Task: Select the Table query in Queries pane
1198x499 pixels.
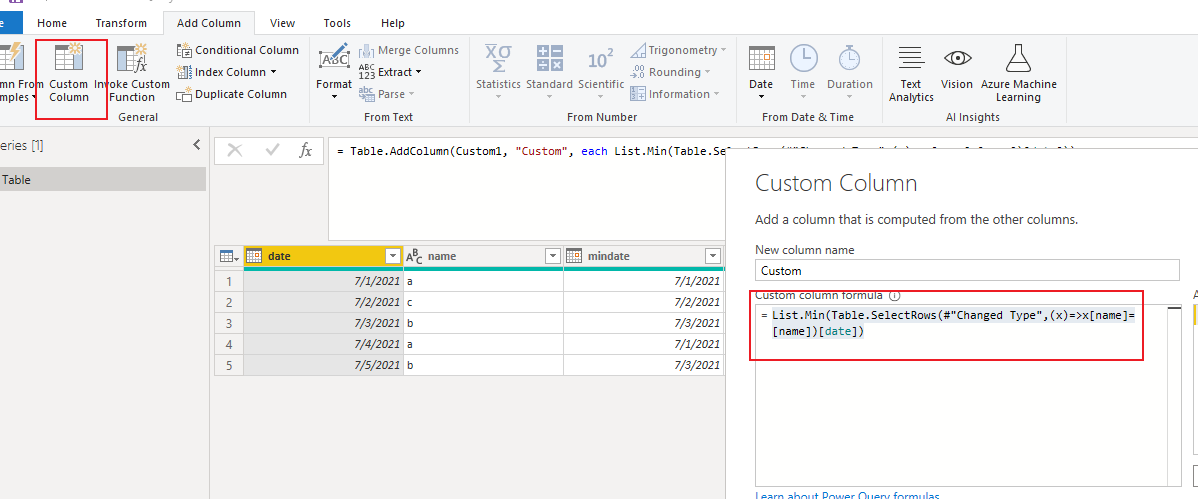Action: pos(102,180)
